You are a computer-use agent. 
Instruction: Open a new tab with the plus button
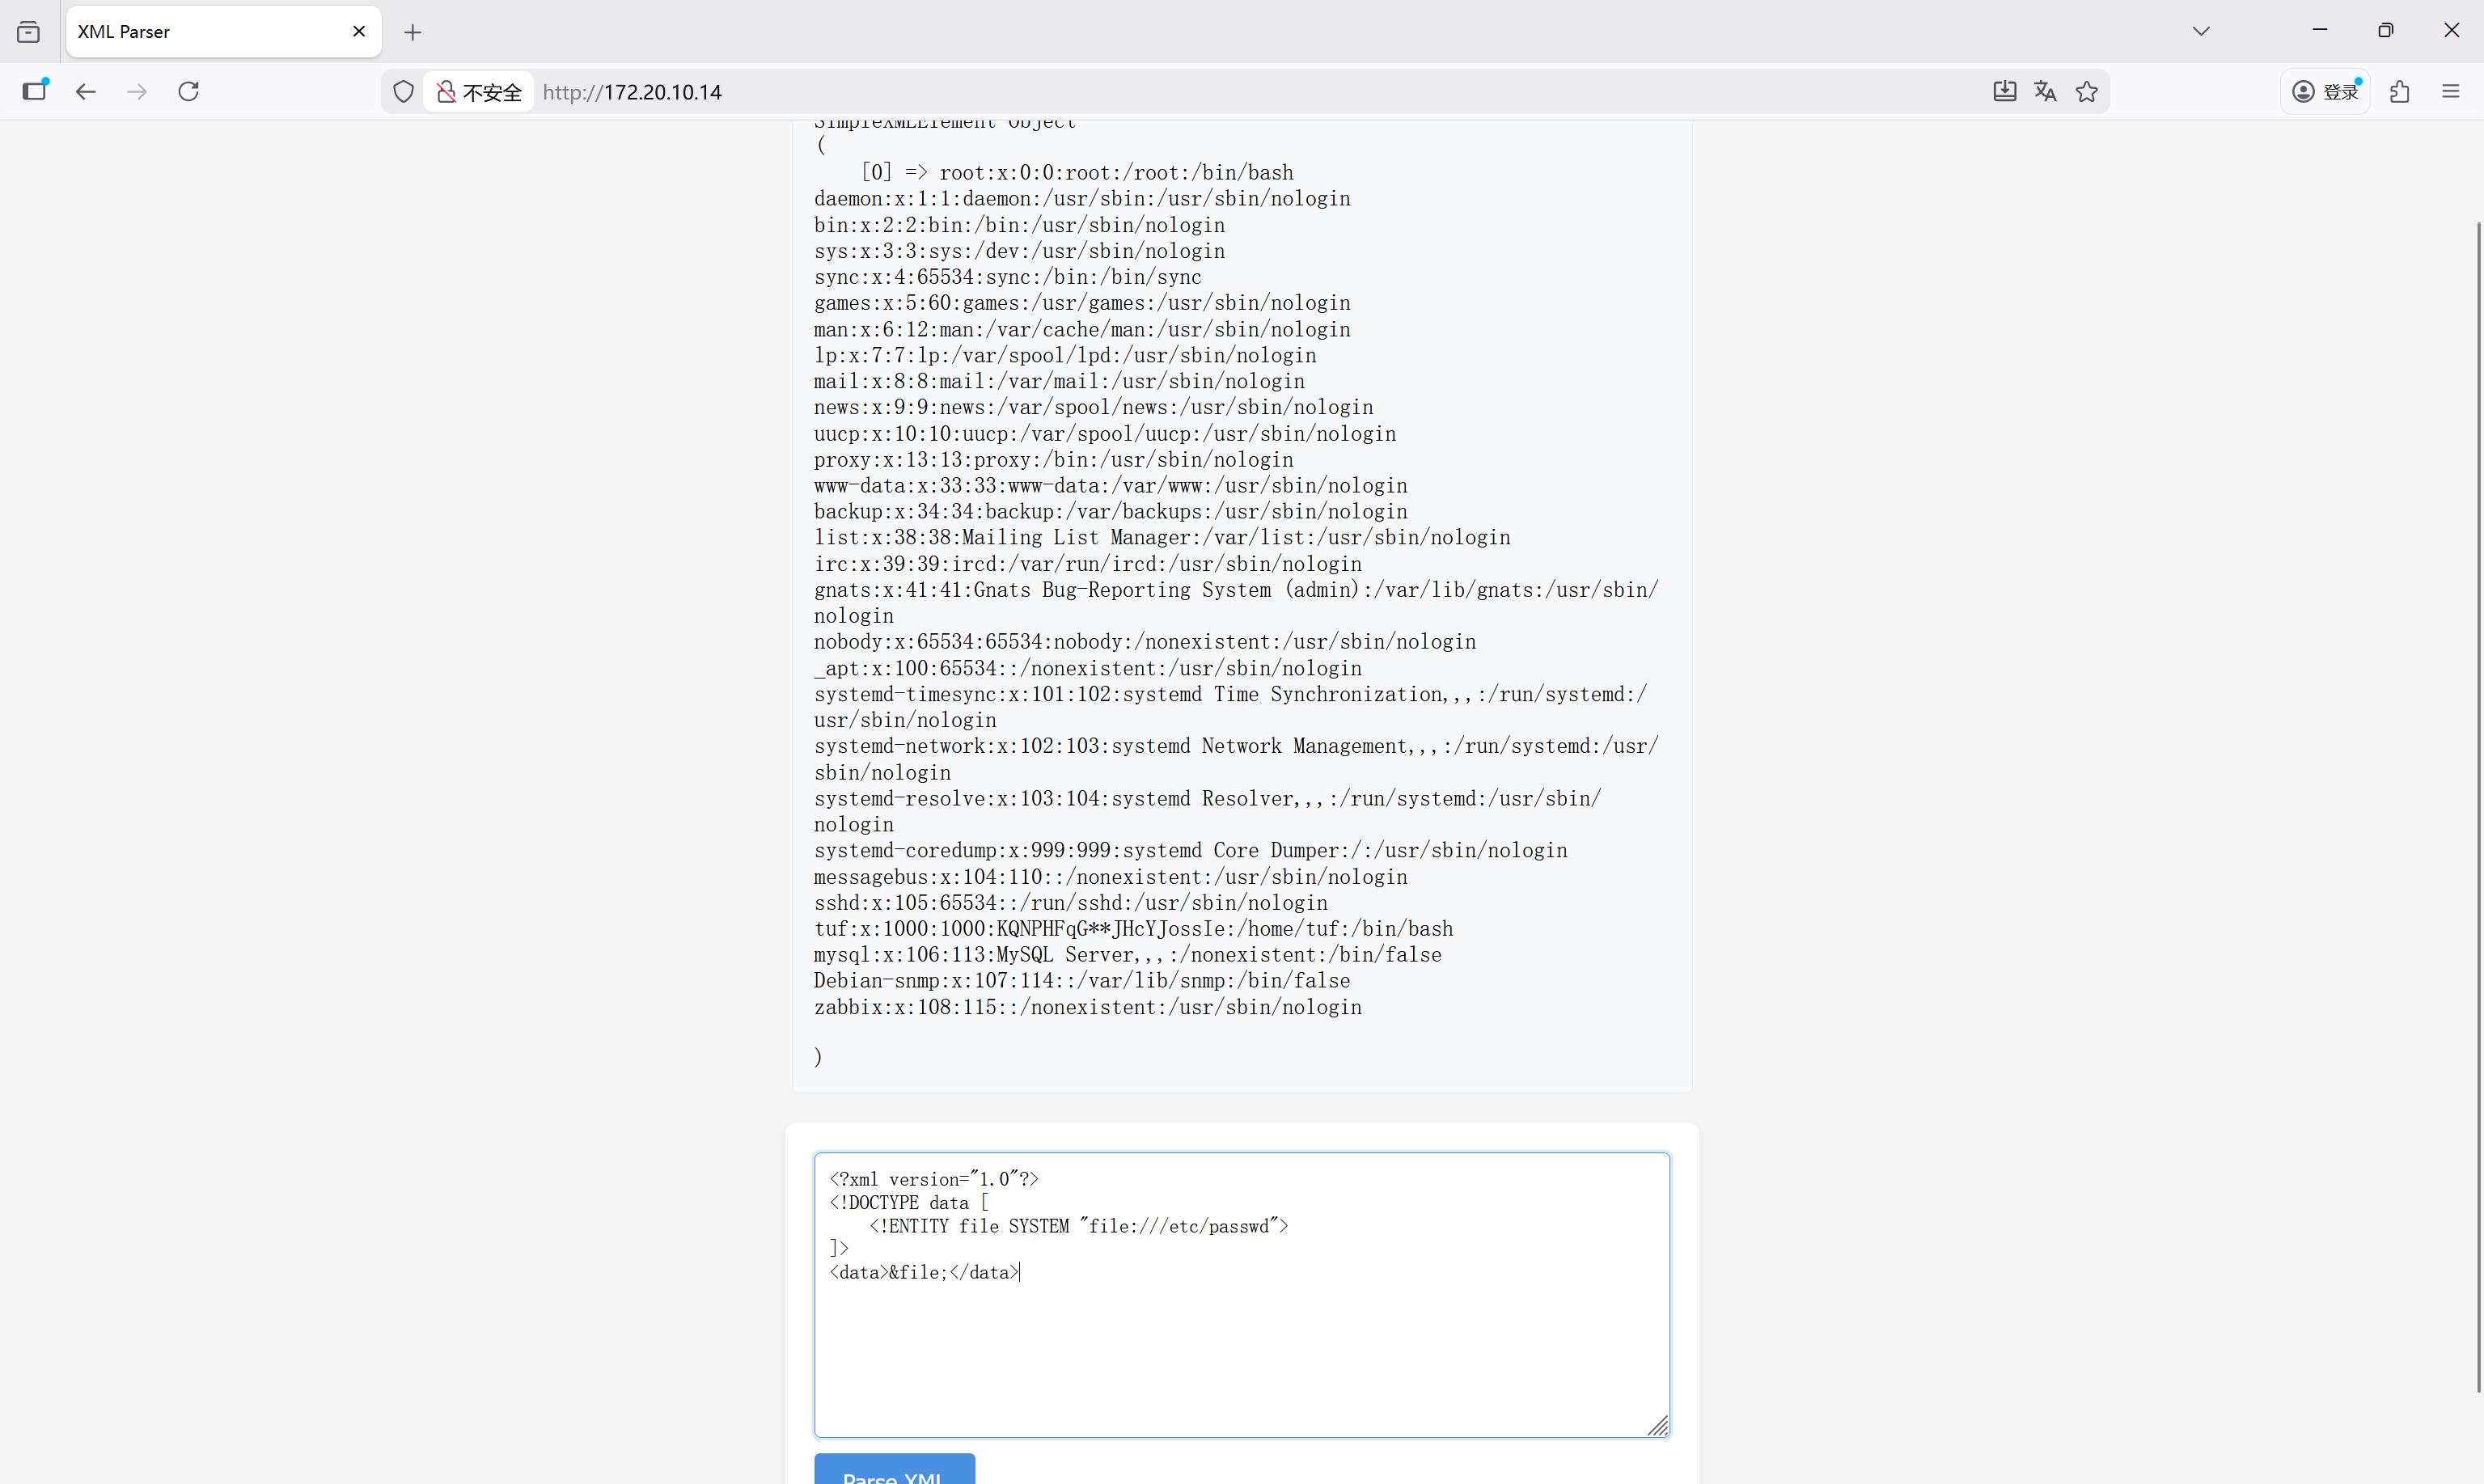pyautogui.click(x=413, y=33)
